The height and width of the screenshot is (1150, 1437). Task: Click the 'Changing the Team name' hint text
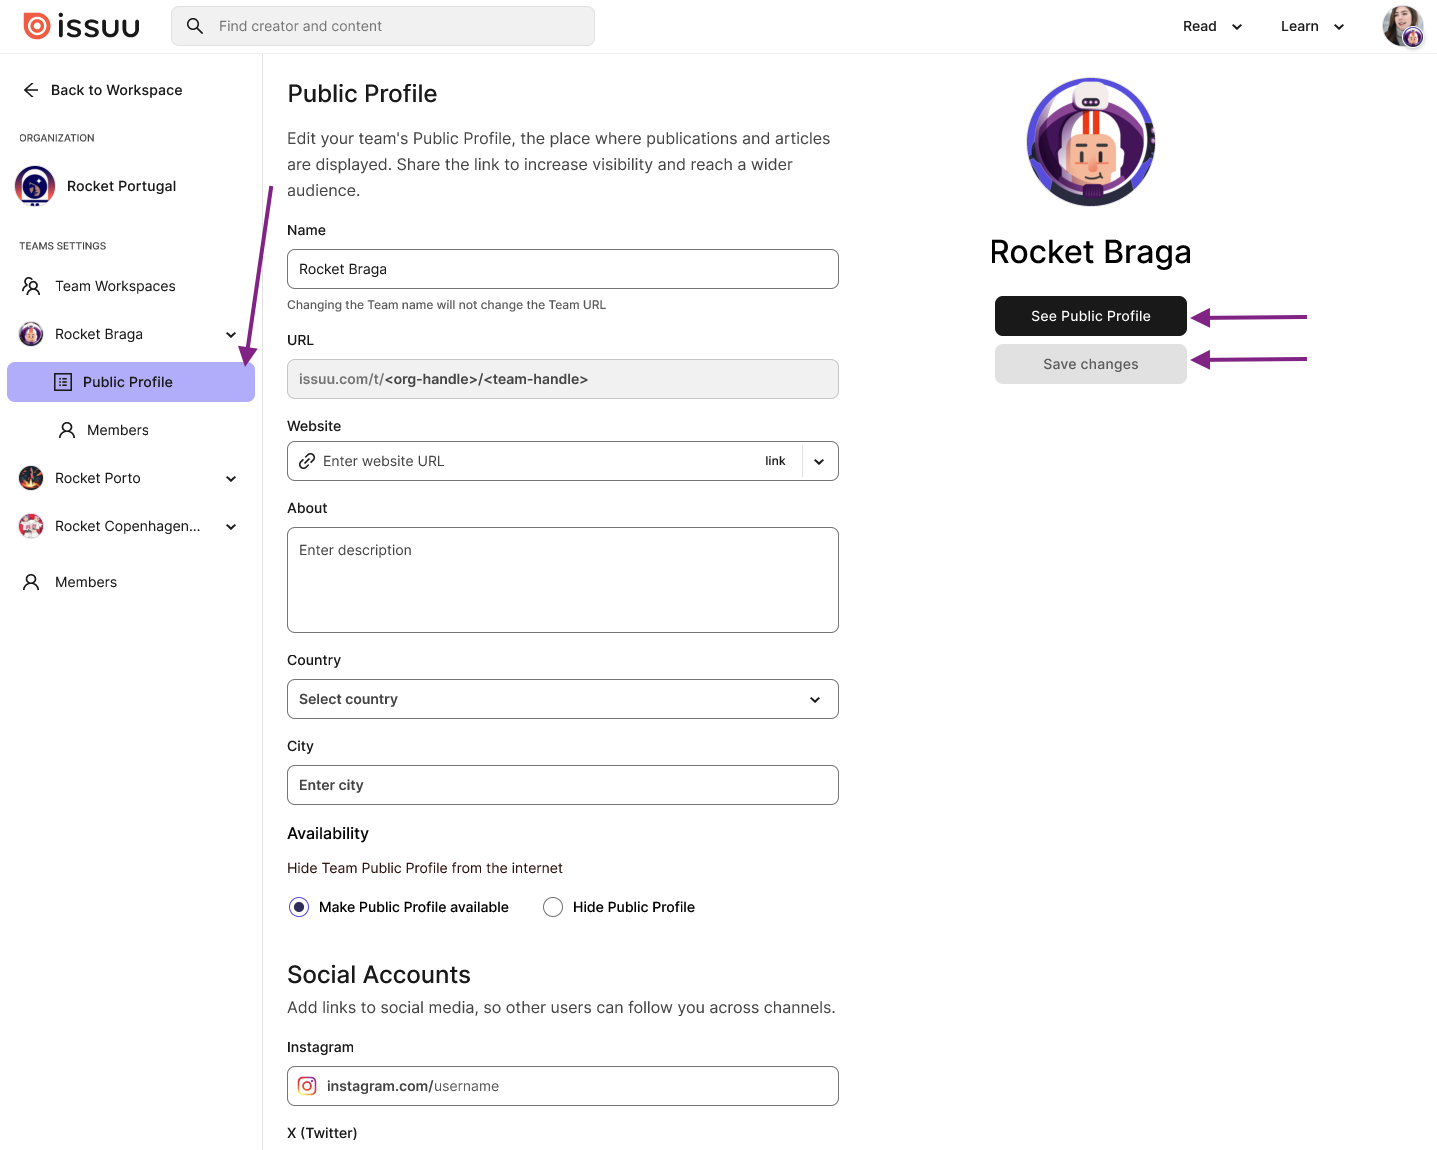[x=447, y=305]
